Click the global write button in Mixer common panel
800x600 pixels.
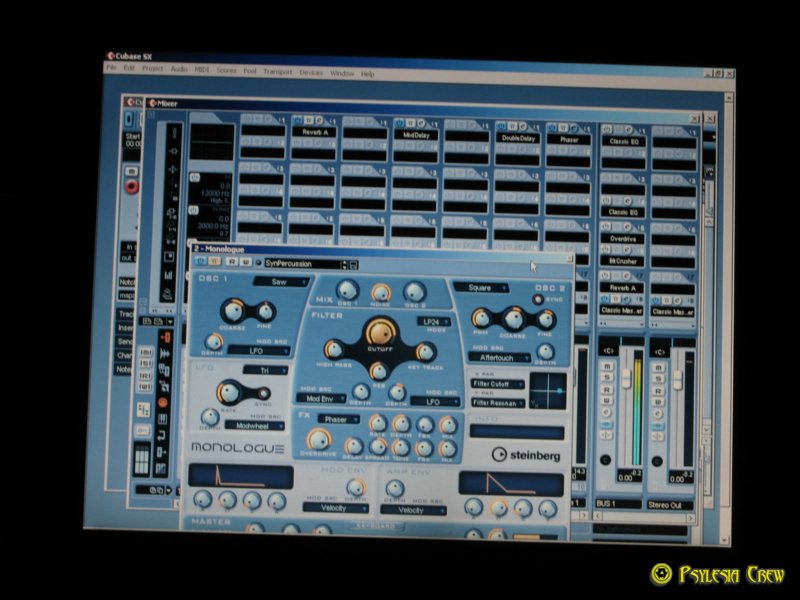coord(146,387)
